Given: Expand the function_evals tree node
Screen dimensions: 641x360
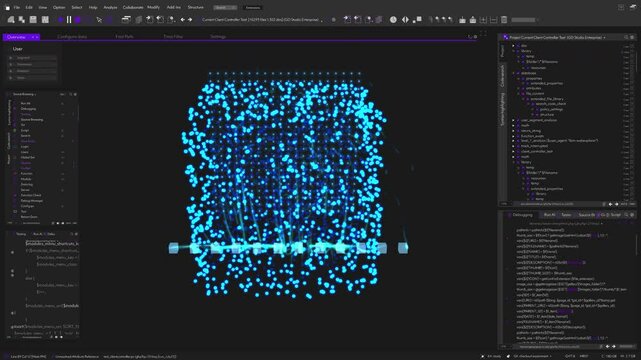Looking at the screenshot, I should coord(514,136).
